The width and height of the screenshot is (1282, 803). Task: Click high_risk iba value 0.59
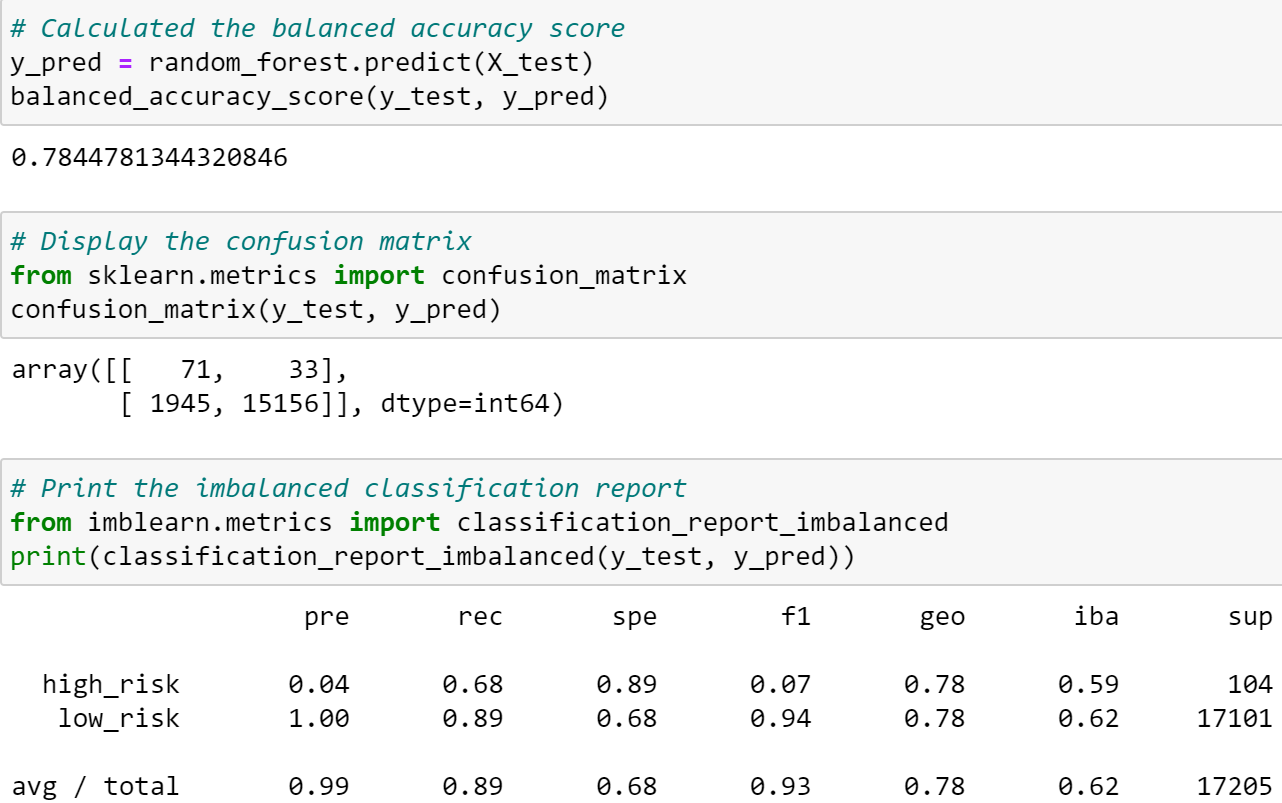(x=1088, y=685)
